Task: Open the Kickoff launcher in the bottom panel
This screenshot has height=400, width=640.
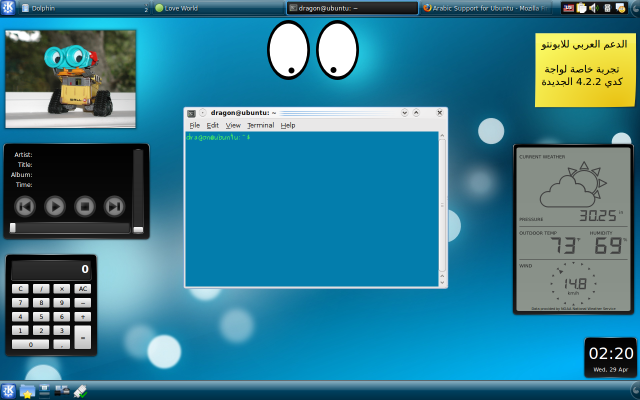Action: click(x=8, y=391)
